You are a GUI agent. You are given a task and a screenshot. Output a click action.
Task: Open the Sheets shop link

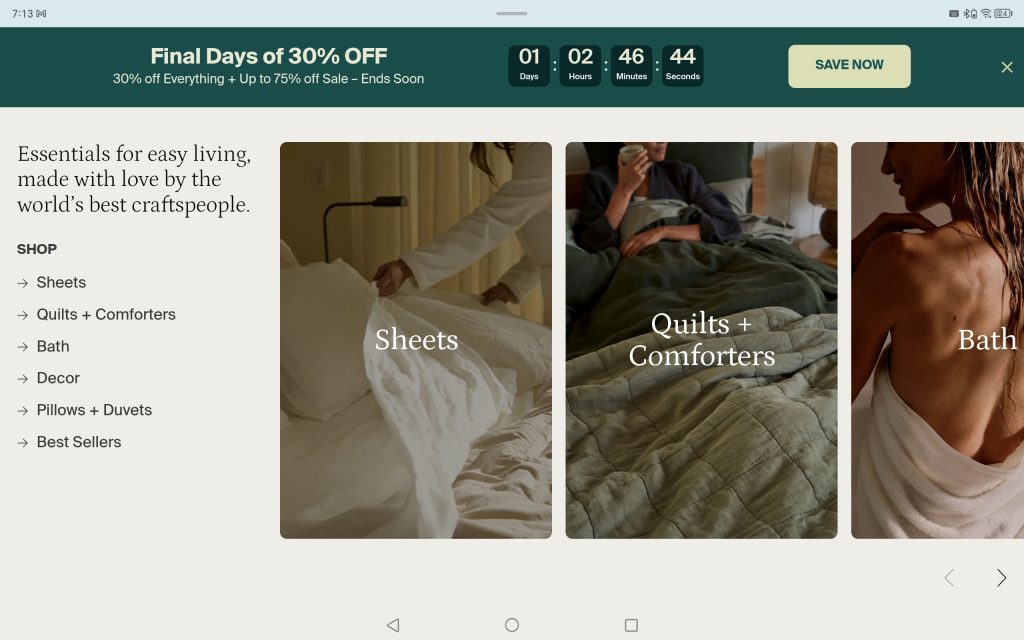(61, 282)
